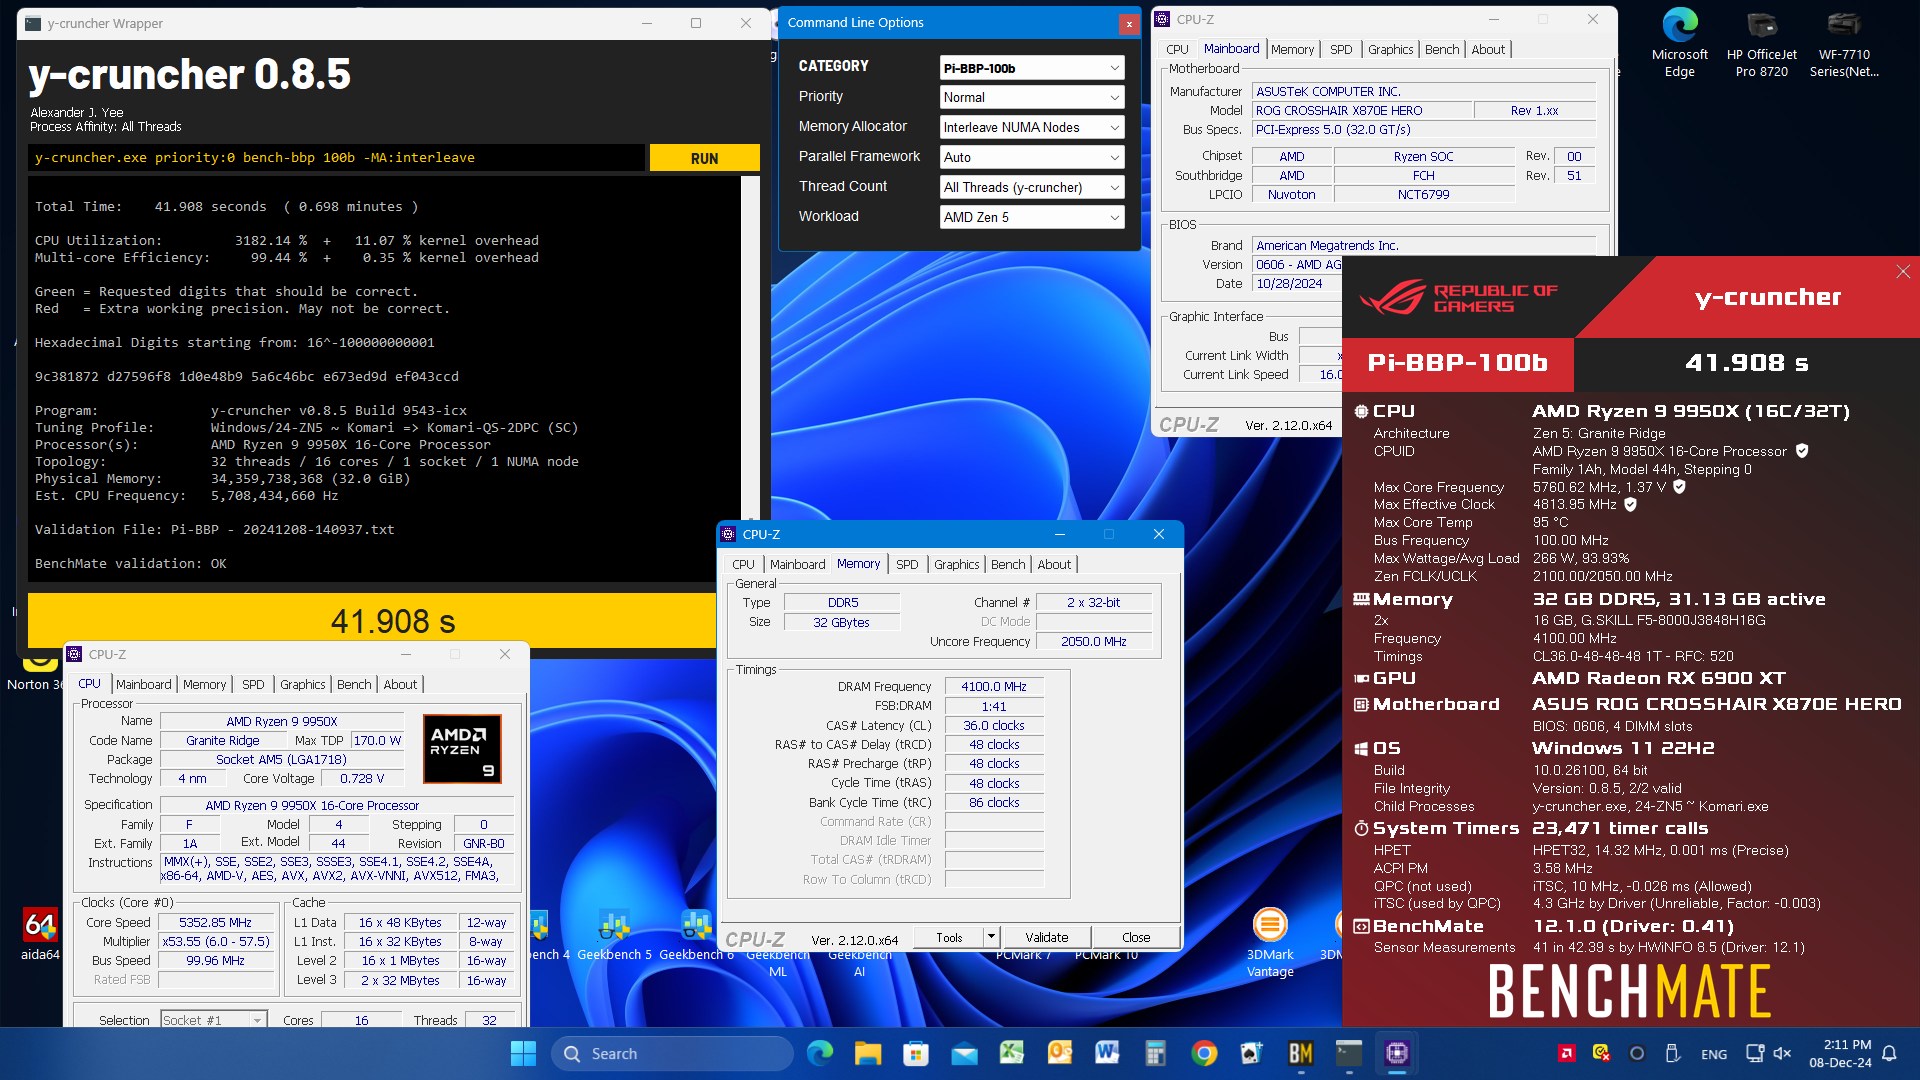The height and width of the screenshot is (1080, 1920).
Task: Select Graphics tab in CPU-Z Memory window
Action: (x=956, y=564)
